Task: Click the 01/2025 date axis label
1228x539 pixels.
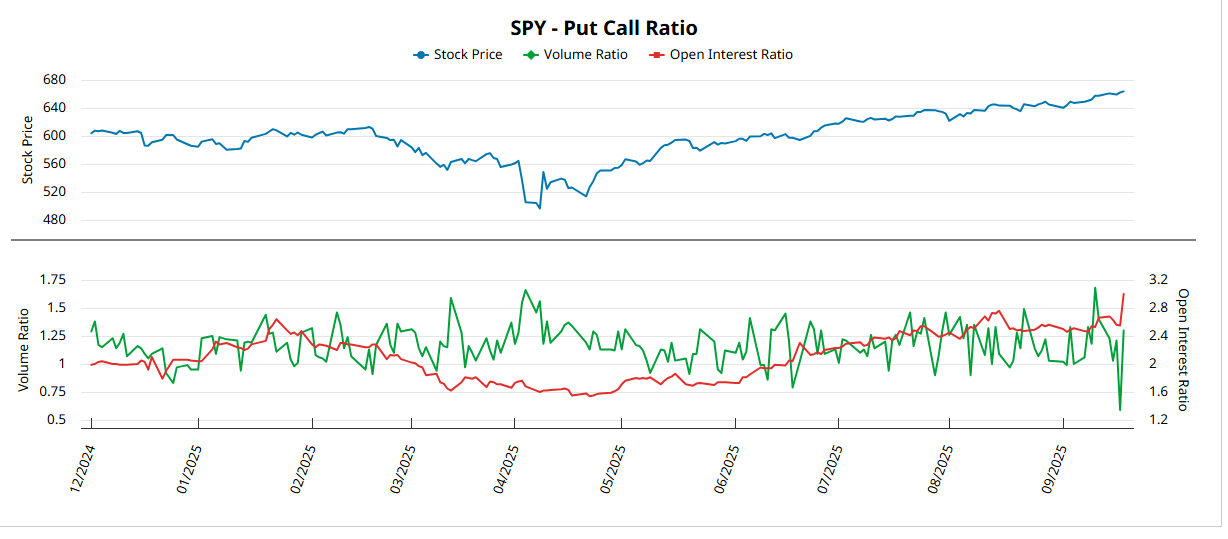Action: 188,469
